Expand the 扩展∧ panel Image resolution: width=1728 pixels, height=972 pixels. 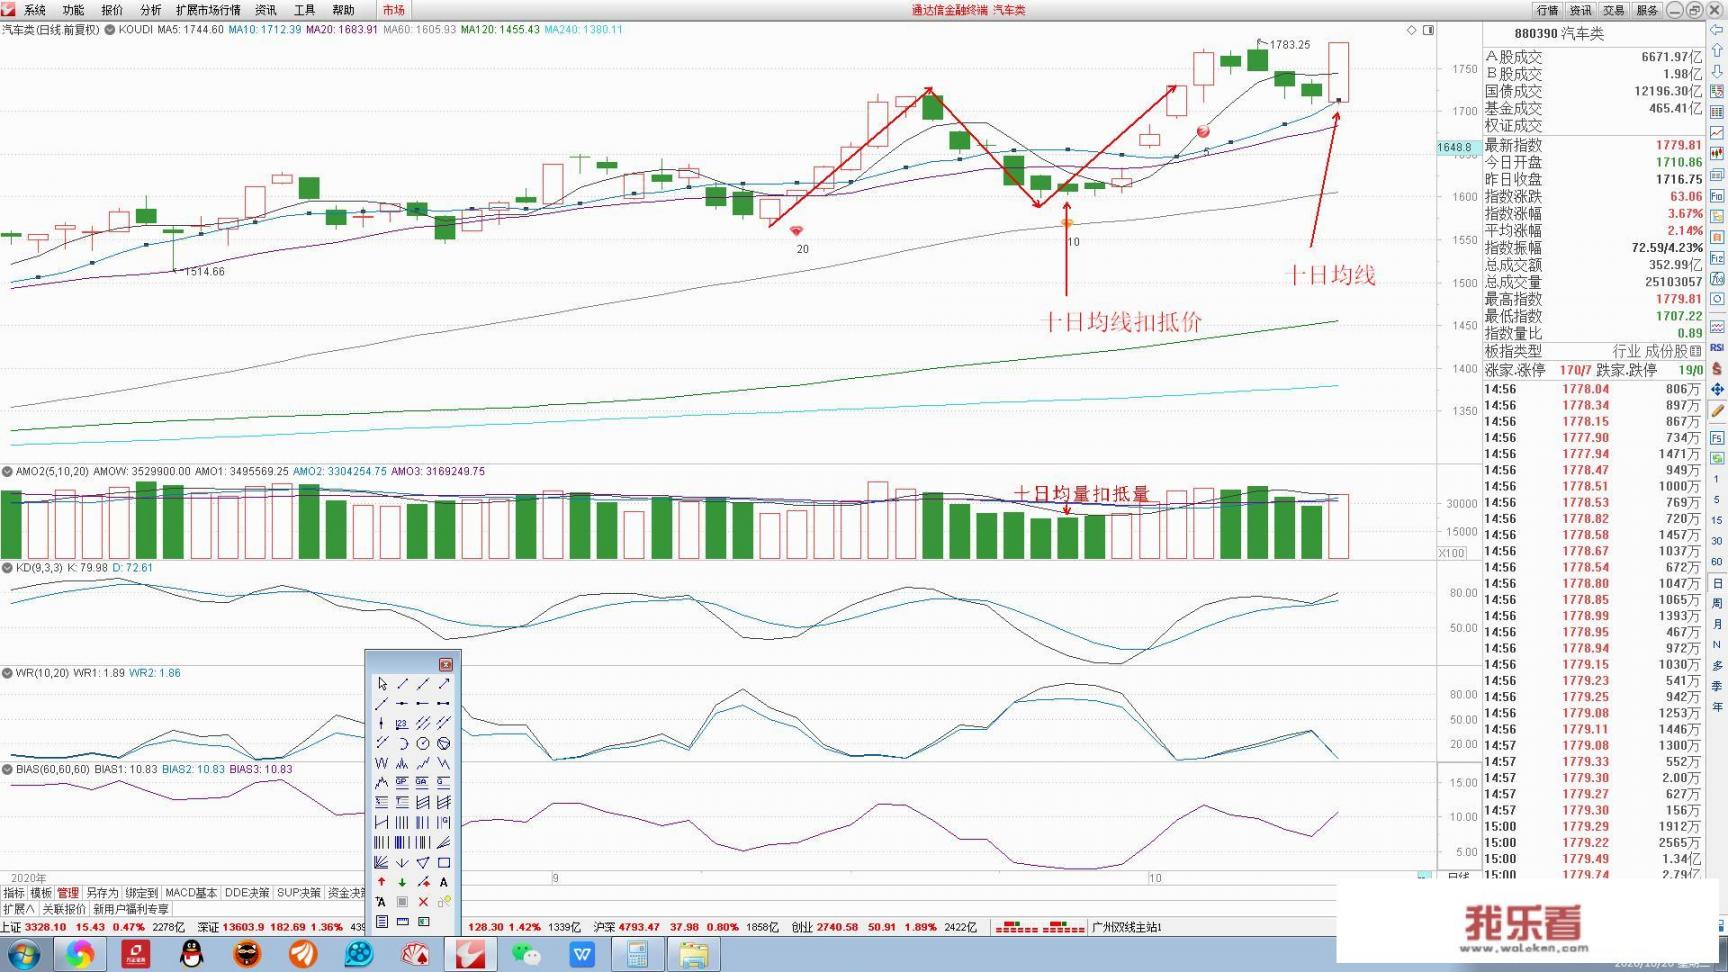click(x=19, y=909)
